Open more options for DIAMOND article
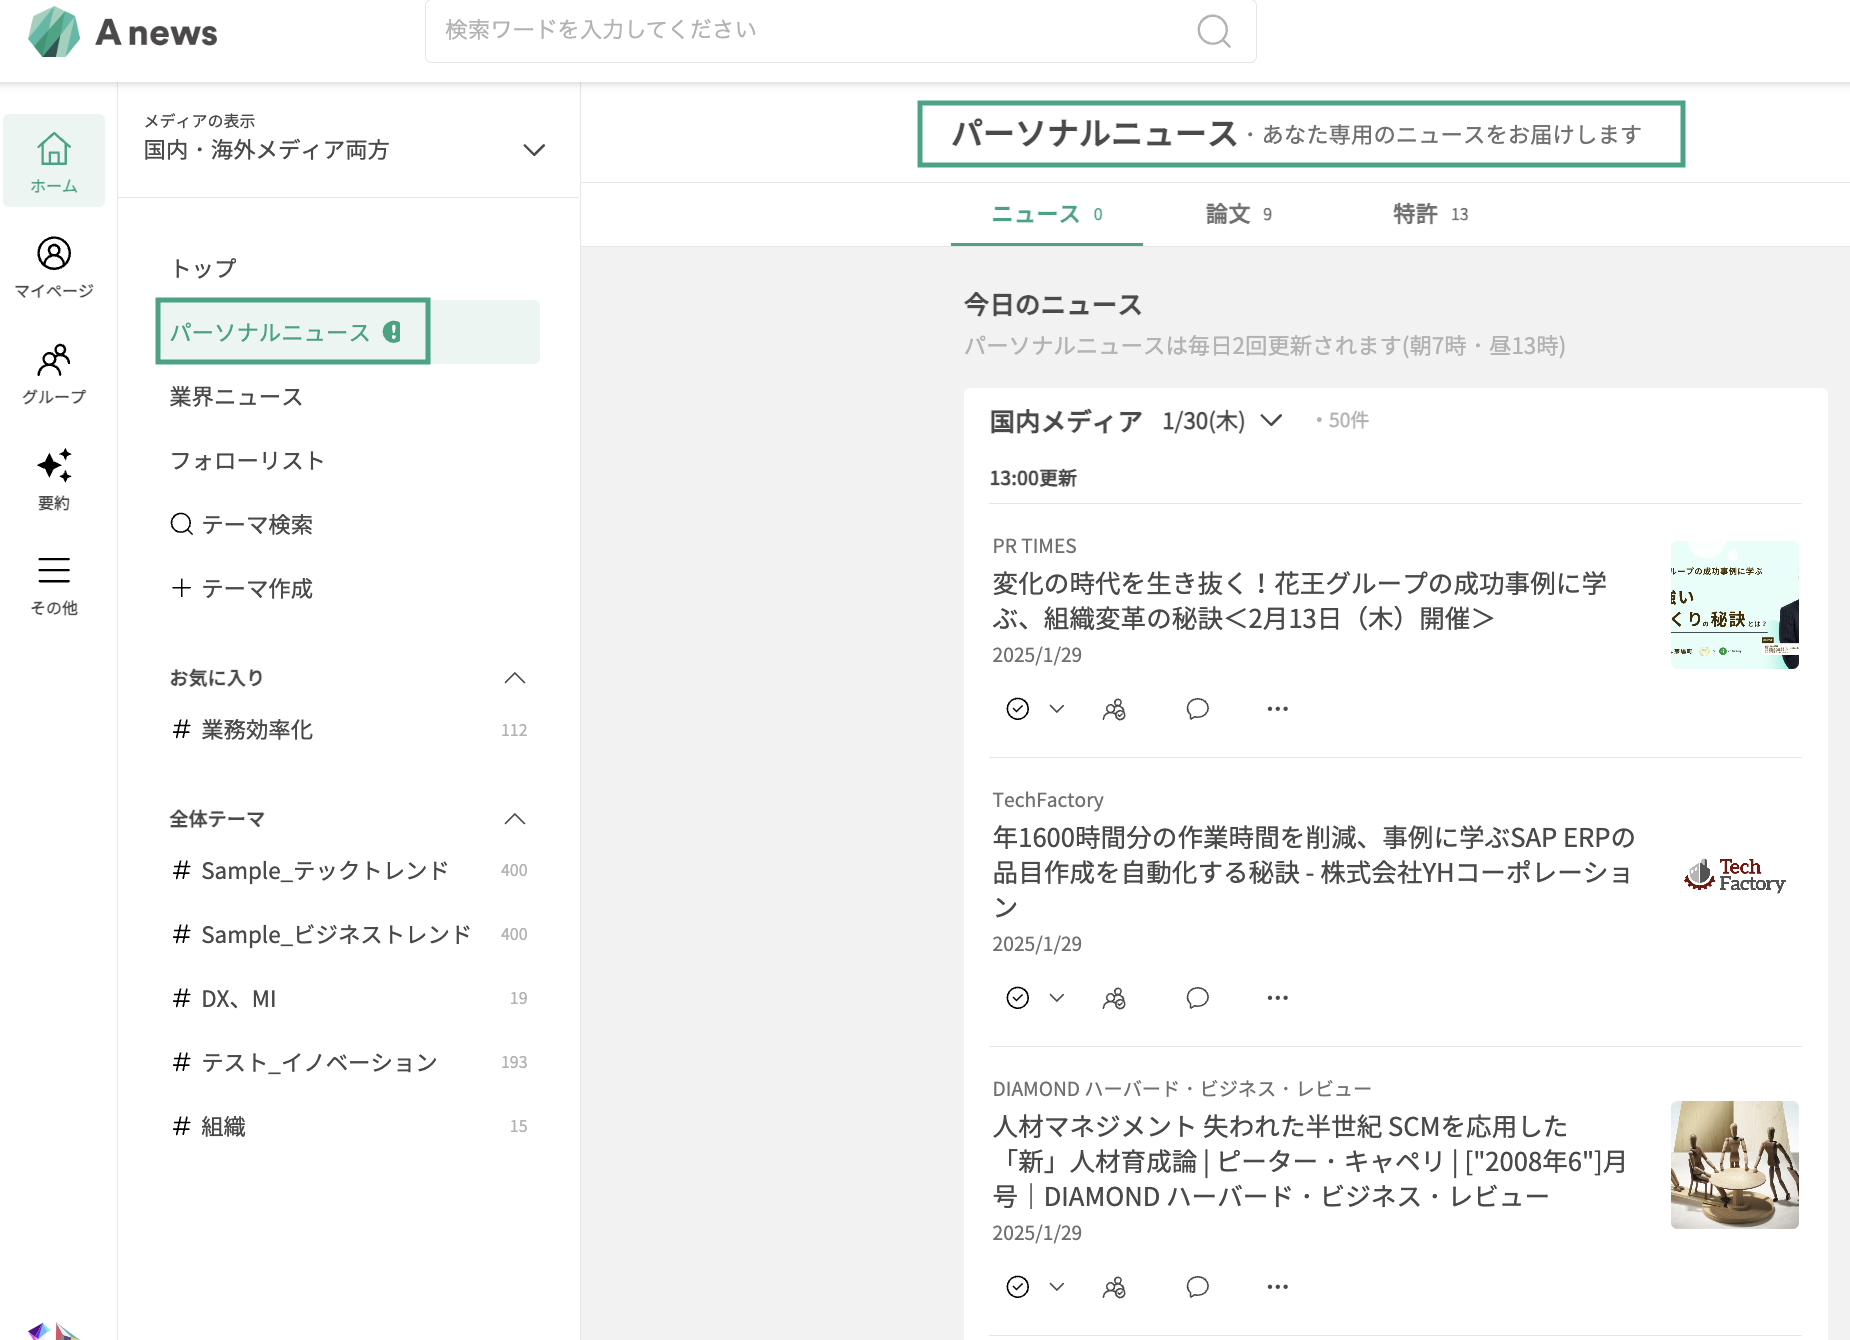 click(x=1277, y=1287)
